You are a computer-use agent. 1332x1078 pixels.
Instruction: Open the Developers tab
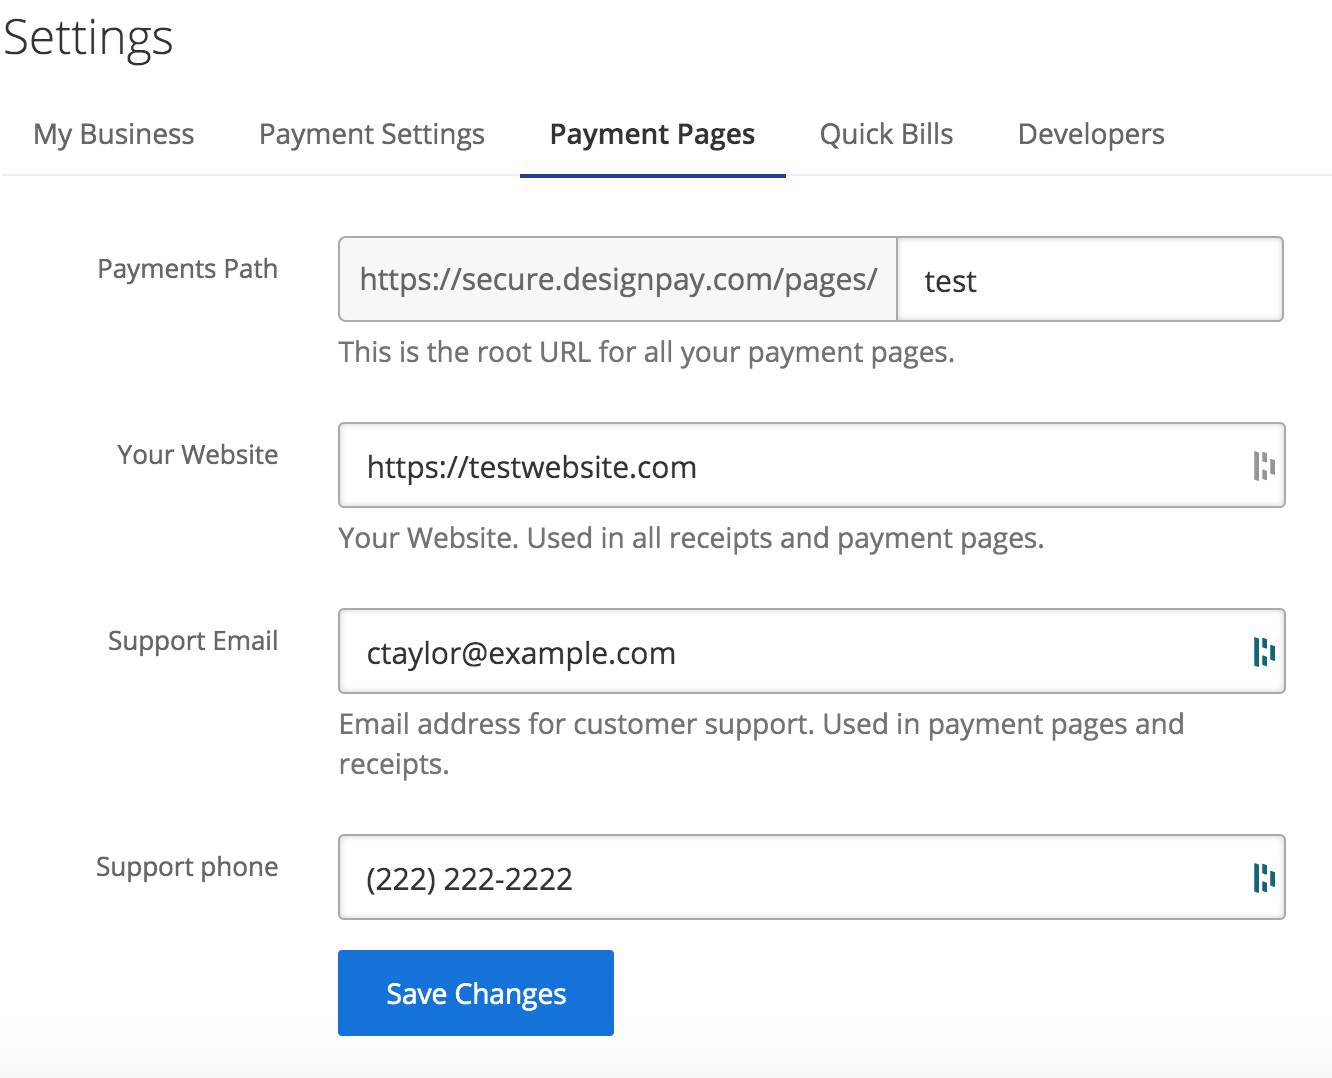[x=1091, y=134]
